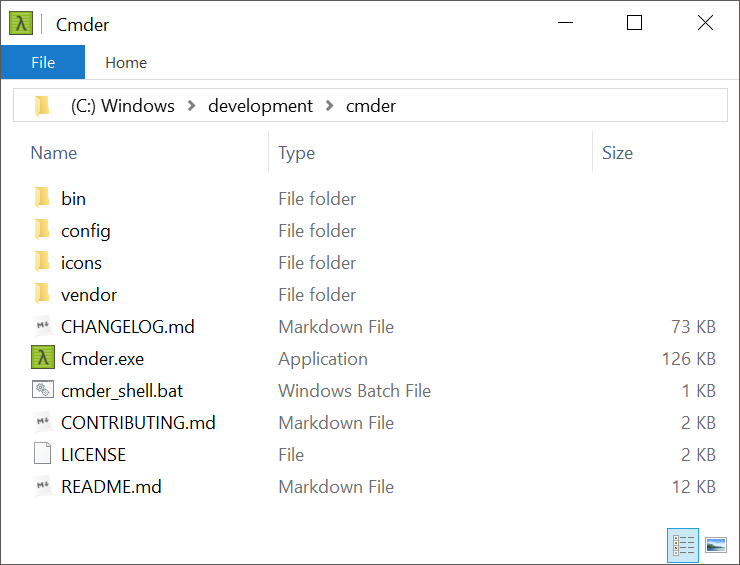Click the CONTRIBUTING.md markdown file icon
This screenshot has height=565, width=740.
43,422
